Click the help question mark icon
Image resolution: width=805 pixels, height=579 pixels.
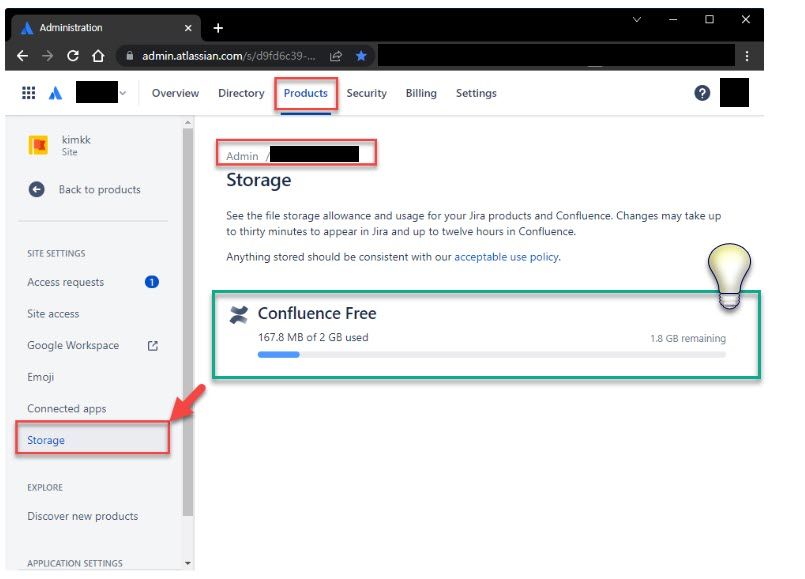702,93
